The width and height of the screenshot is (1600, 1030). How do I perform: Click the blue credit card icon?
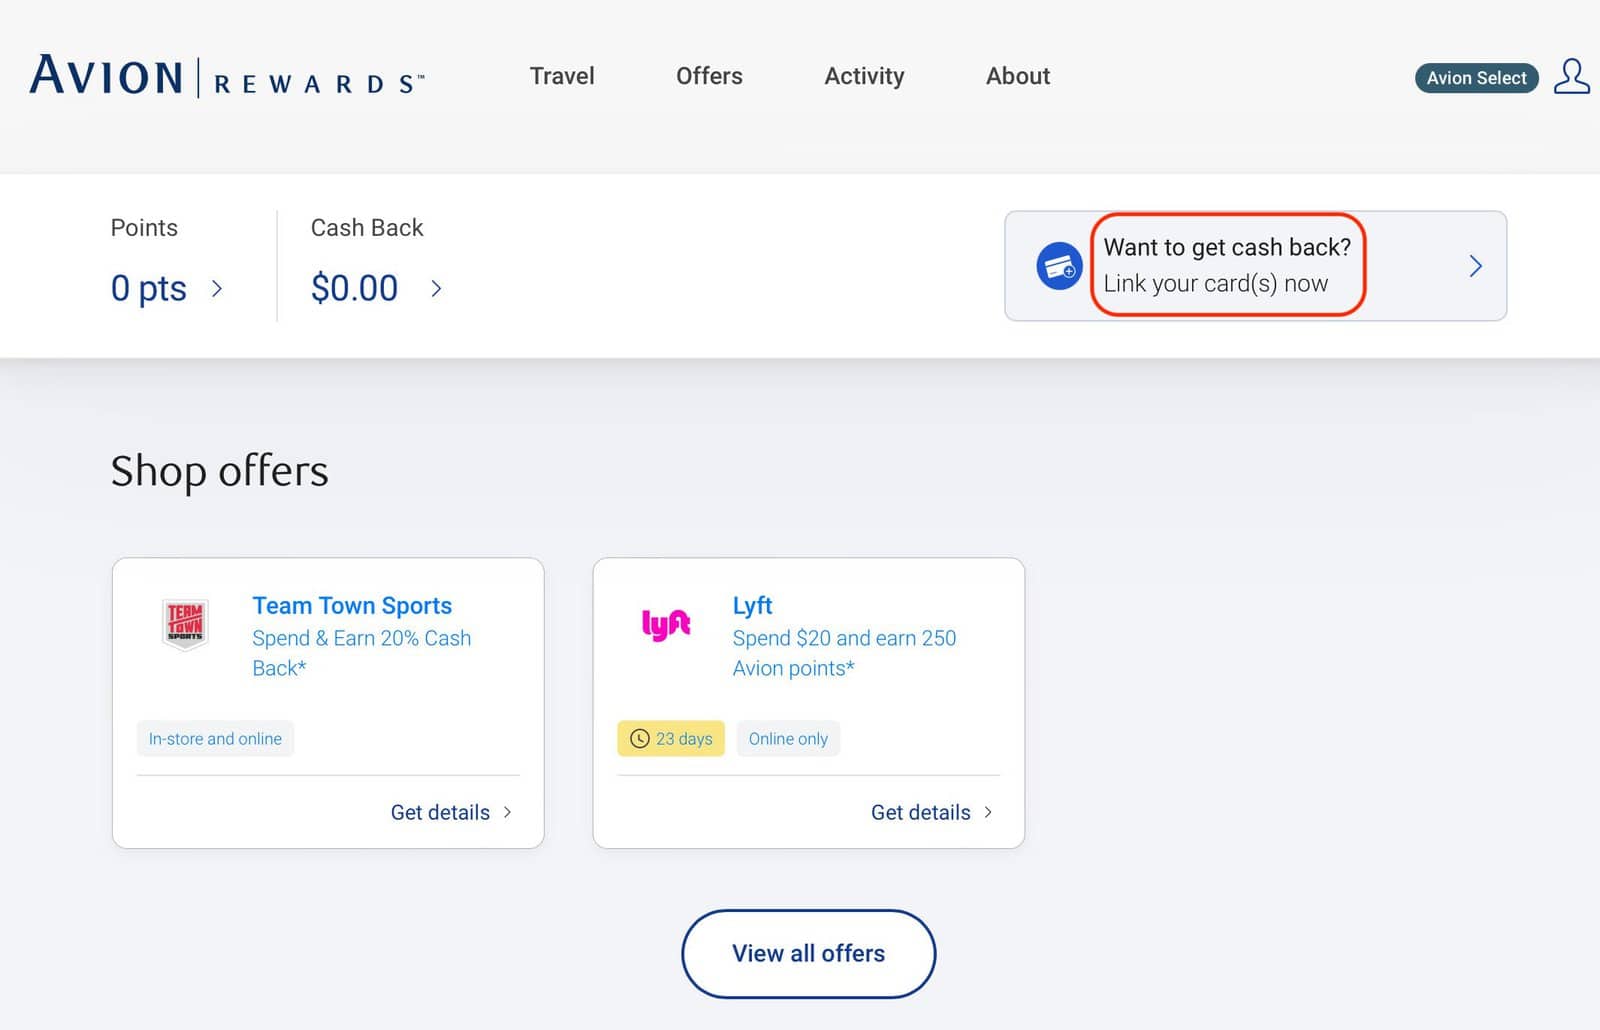pos(1058,265)
